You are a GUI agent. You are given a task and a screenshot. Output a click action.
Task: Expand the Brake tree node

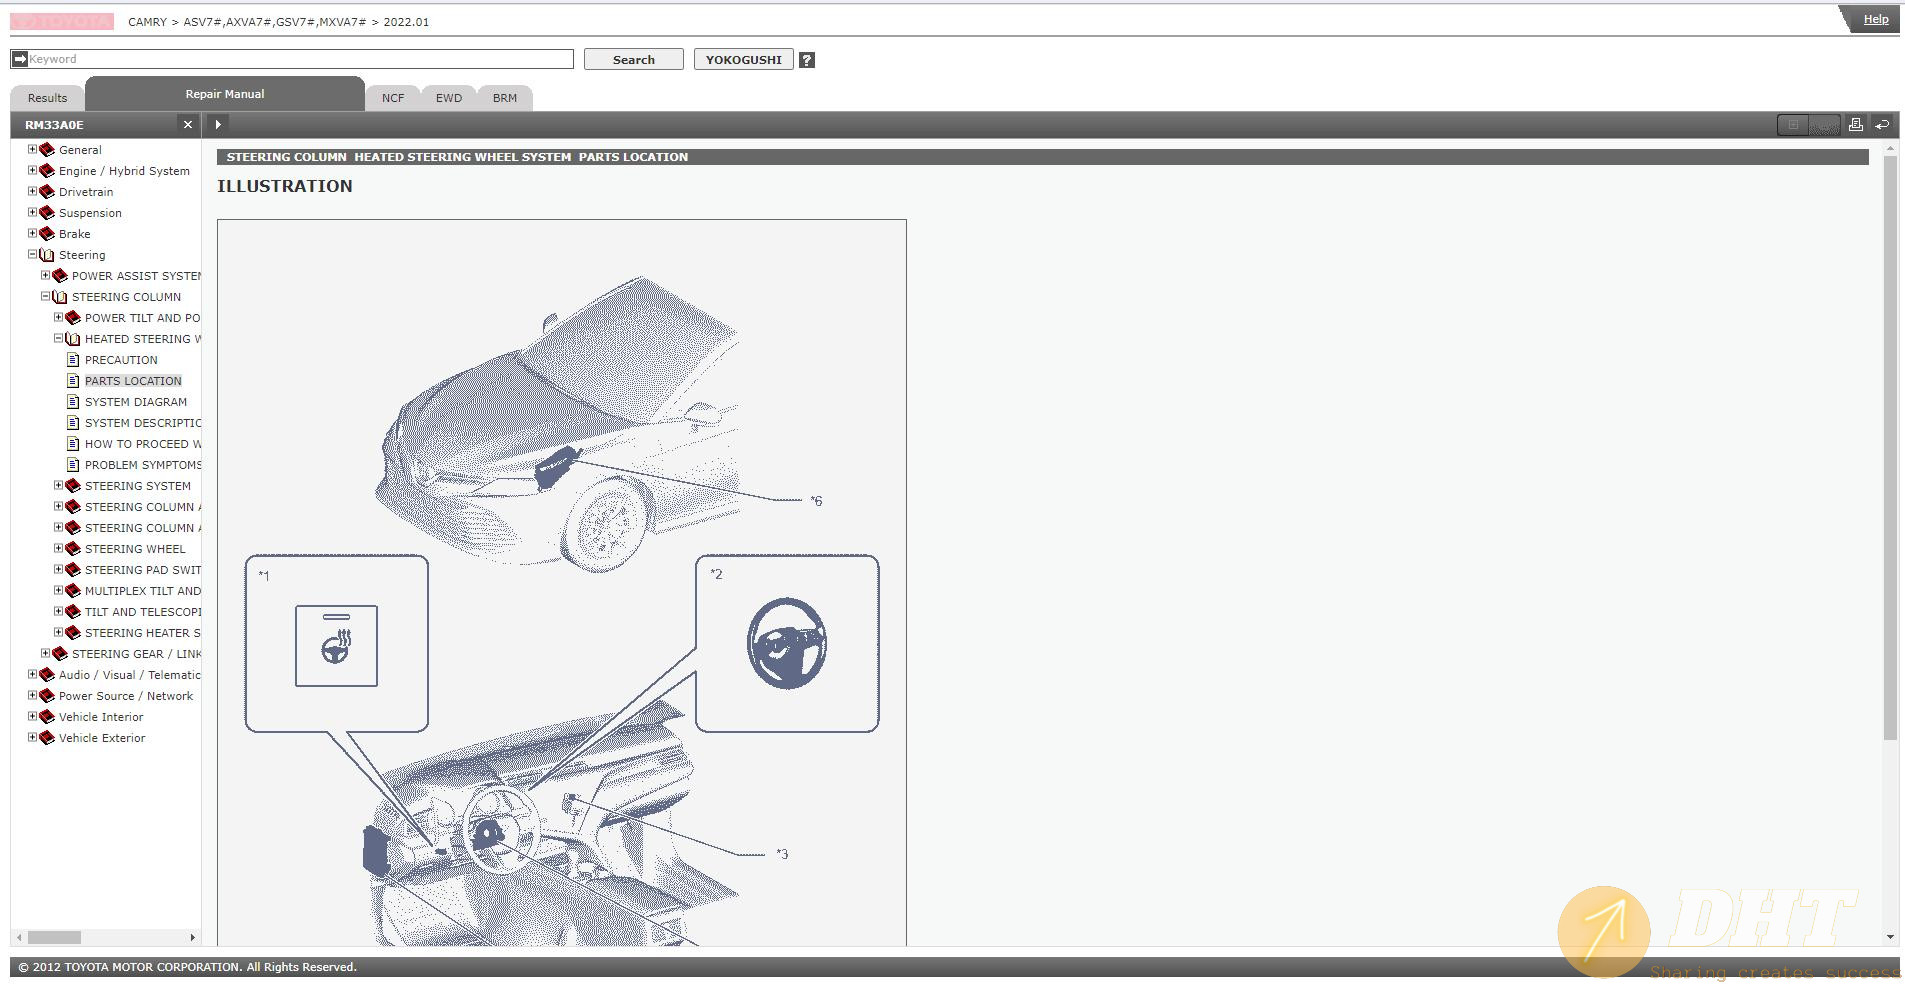click(32, 233)
